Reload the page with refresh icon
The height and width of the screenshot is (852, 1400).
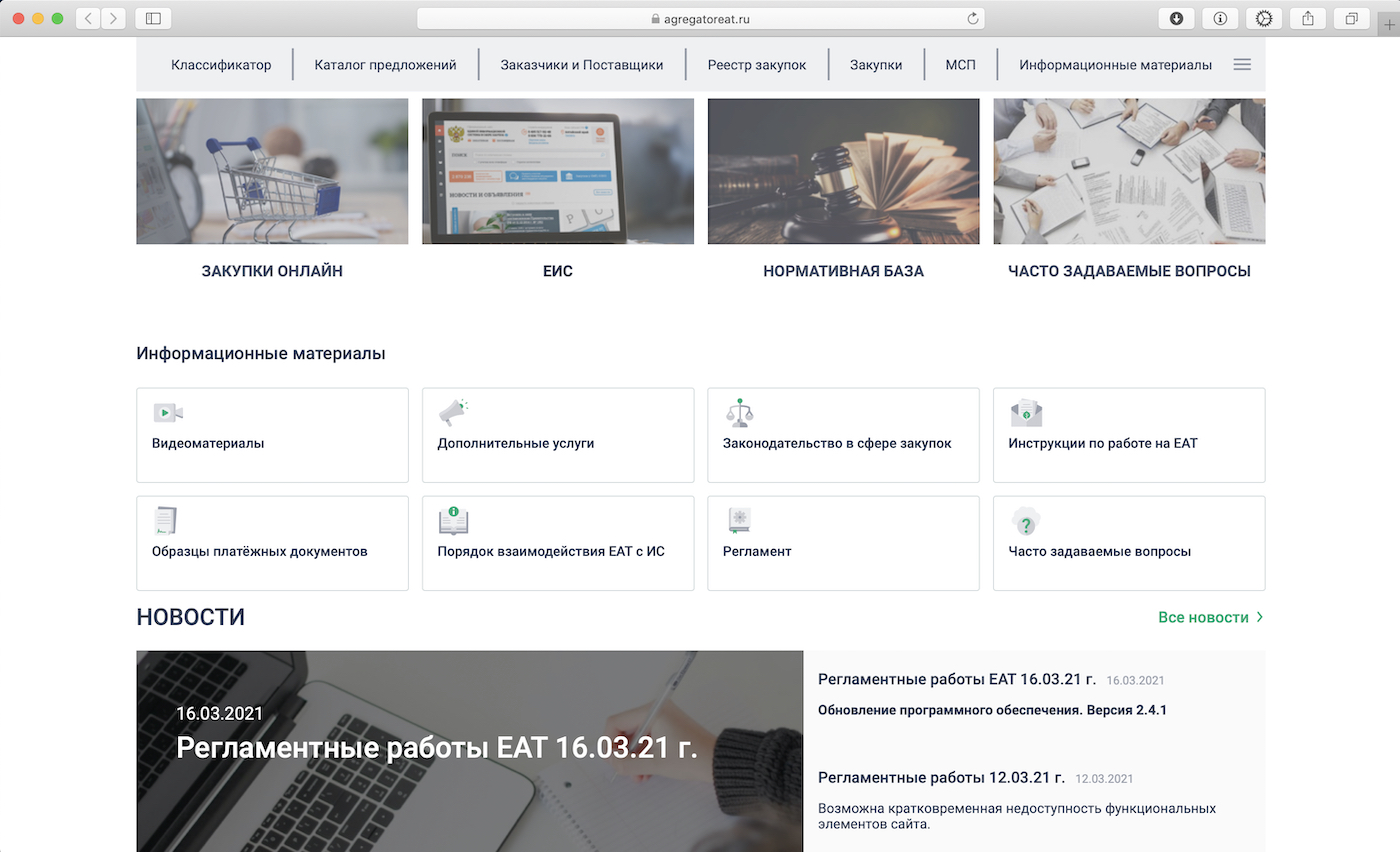972,18
